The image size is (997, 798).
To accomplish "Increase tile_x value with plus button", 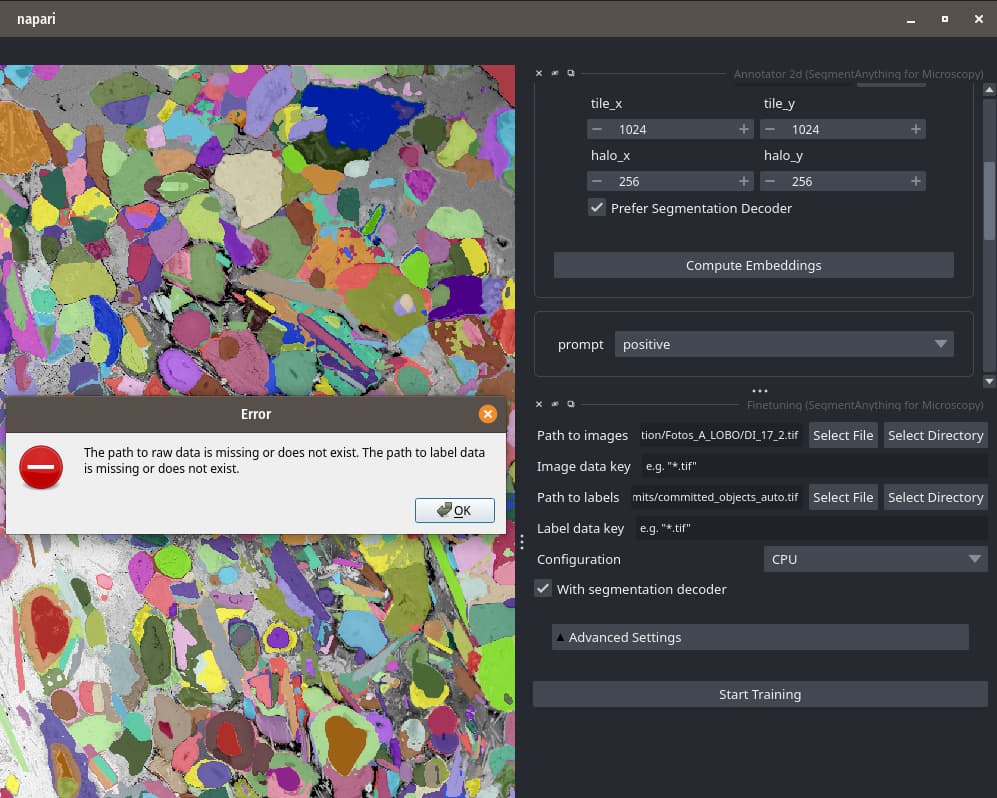I will [743, 129].
